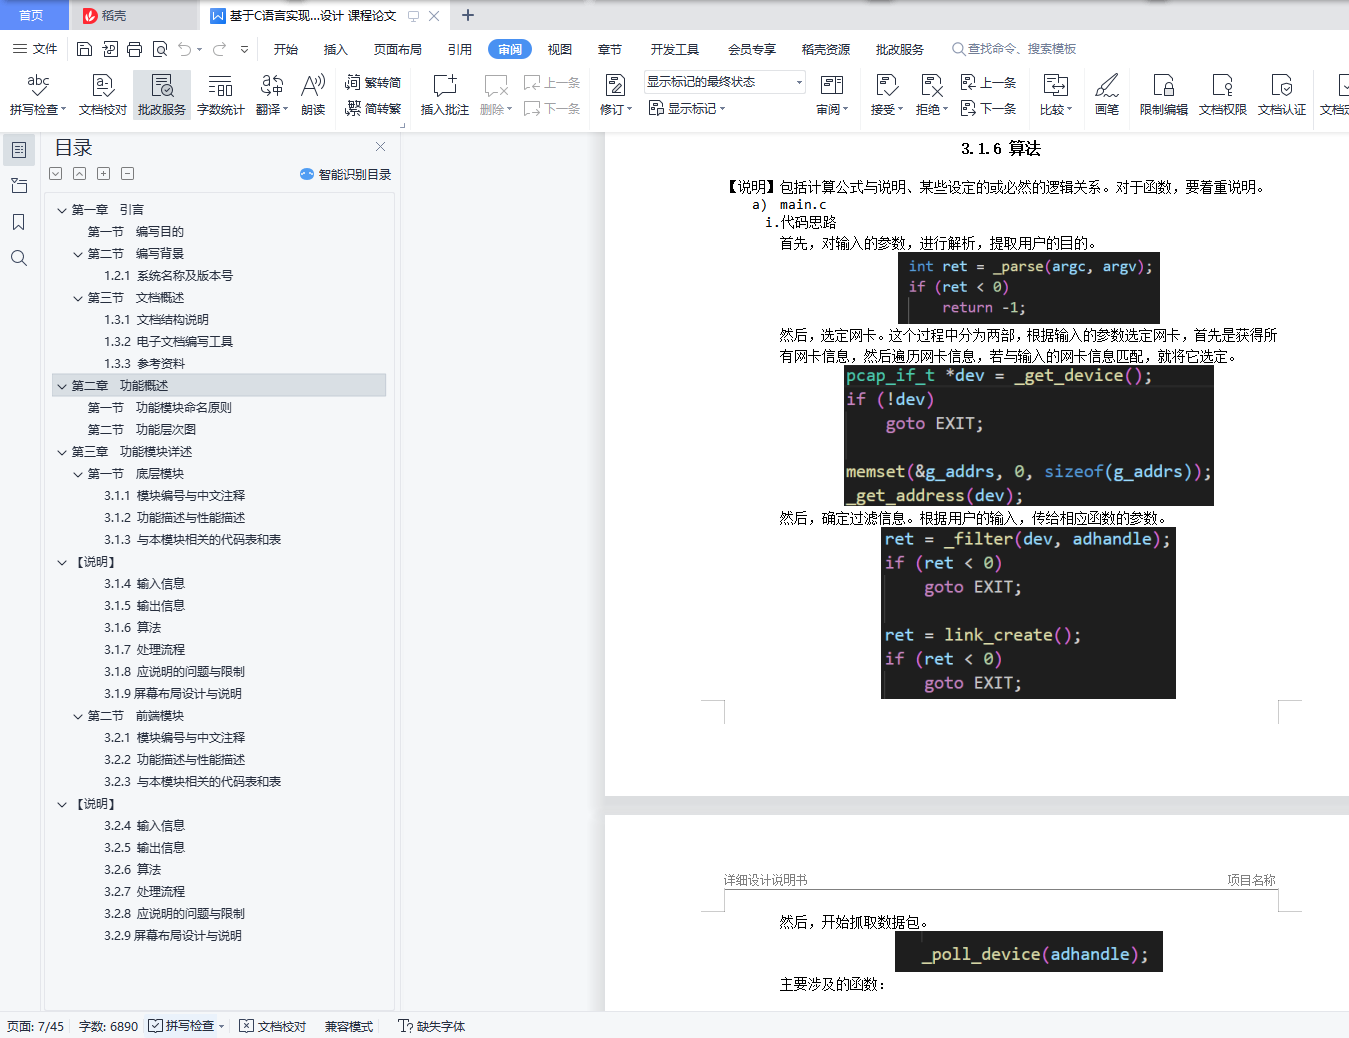The height and width of the screenshot is (1038, 1349).
Task: Open the chapter navigation icon in left sidebar
Action: (18, 186)
